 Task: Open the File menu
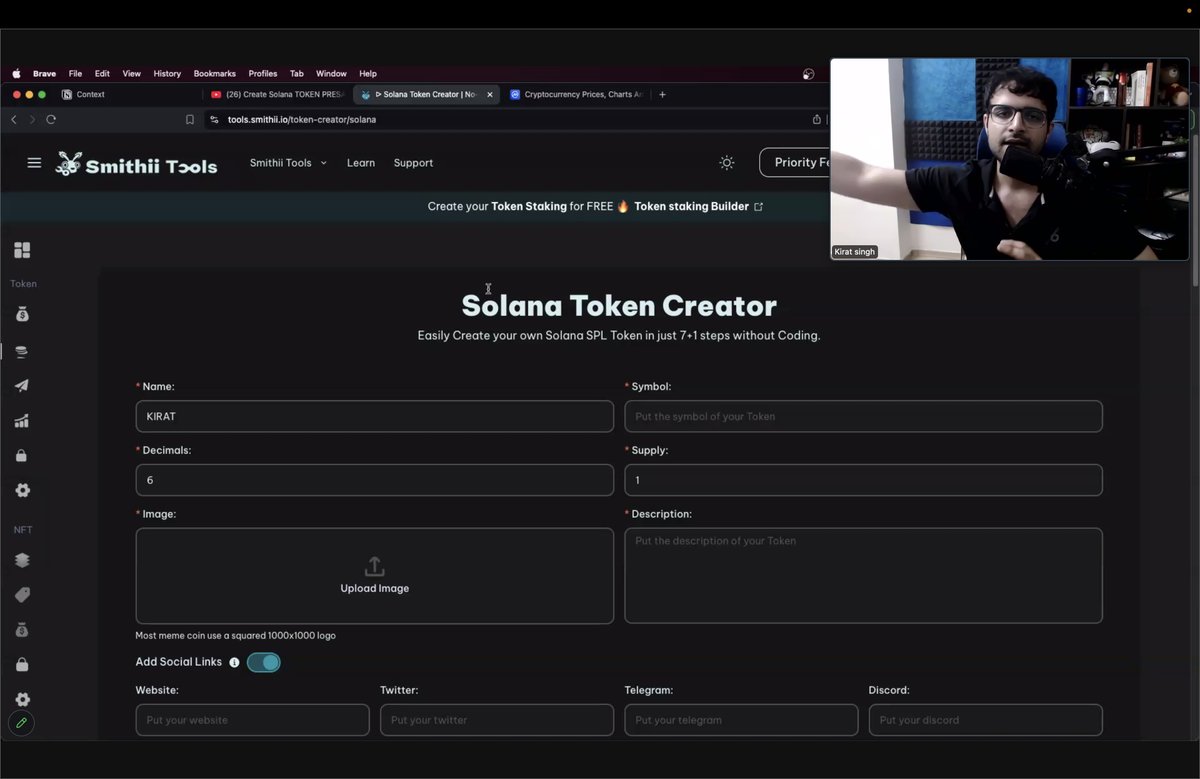[75, 74]
